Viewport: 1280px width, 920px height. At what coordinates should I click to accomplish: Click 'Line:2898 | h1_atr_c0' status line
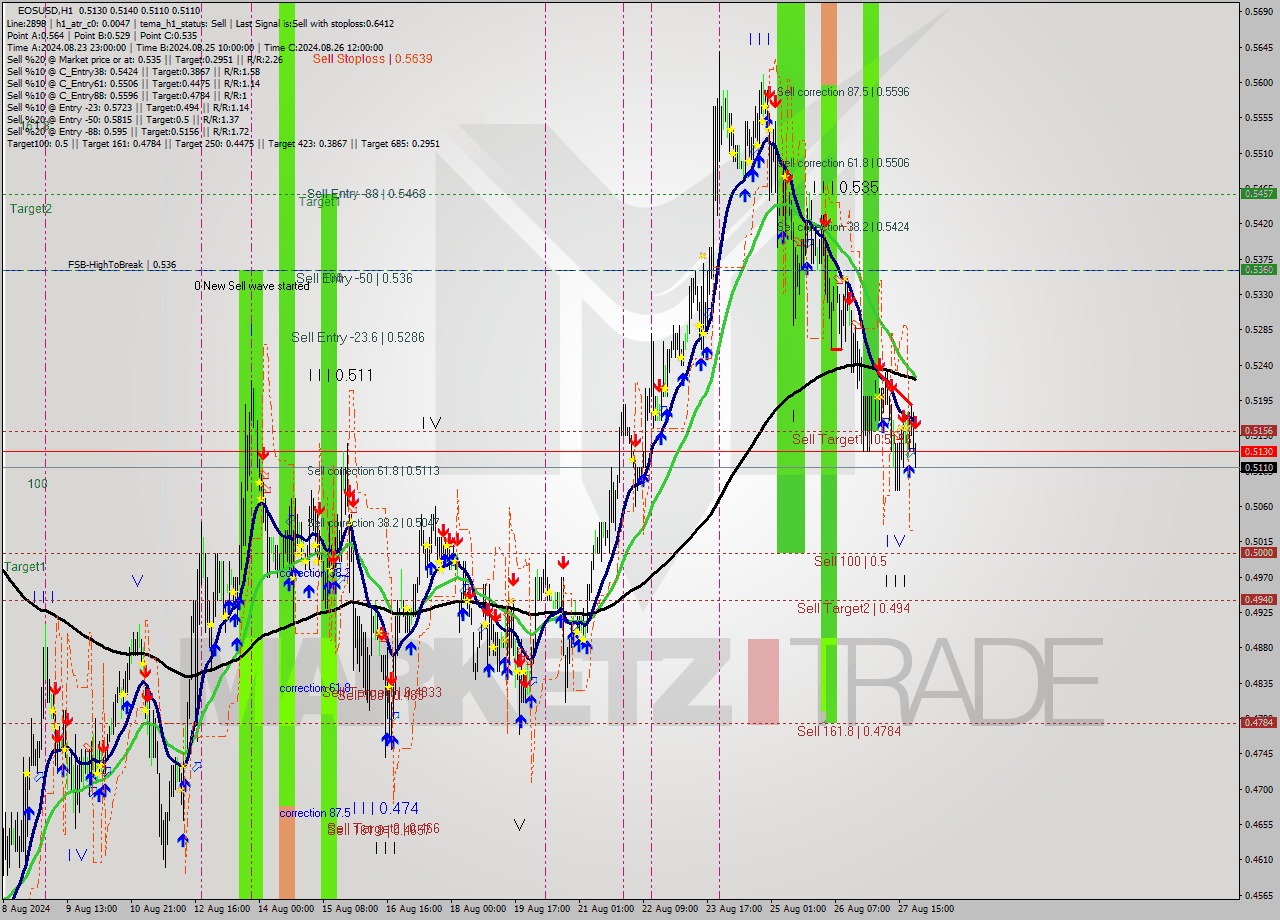[200, 22]
